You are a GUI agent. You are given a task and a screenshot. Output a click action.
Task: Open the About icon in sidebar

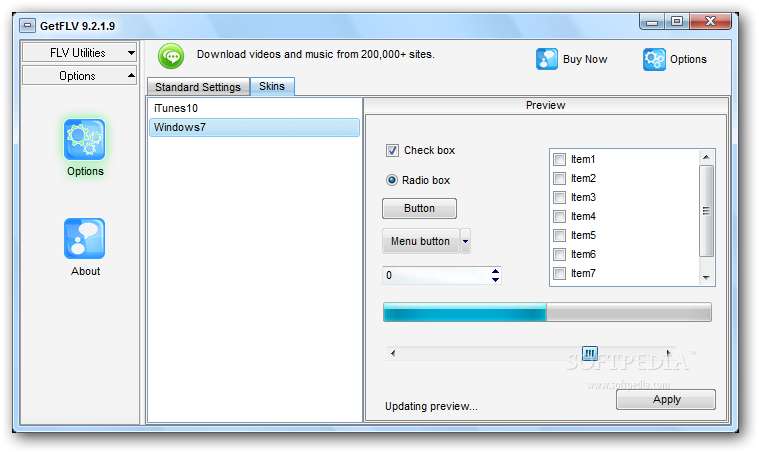click(85, 238)
